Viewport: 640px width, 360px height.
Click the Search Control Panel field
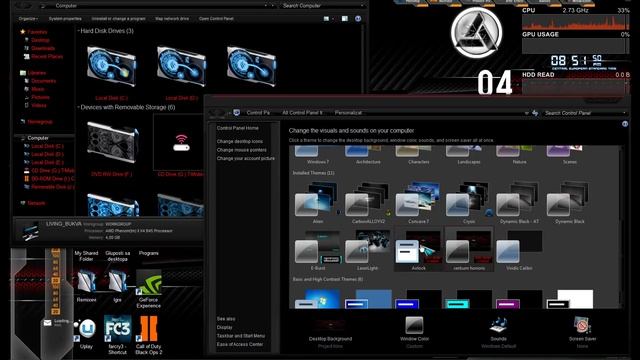coord(585,113)
